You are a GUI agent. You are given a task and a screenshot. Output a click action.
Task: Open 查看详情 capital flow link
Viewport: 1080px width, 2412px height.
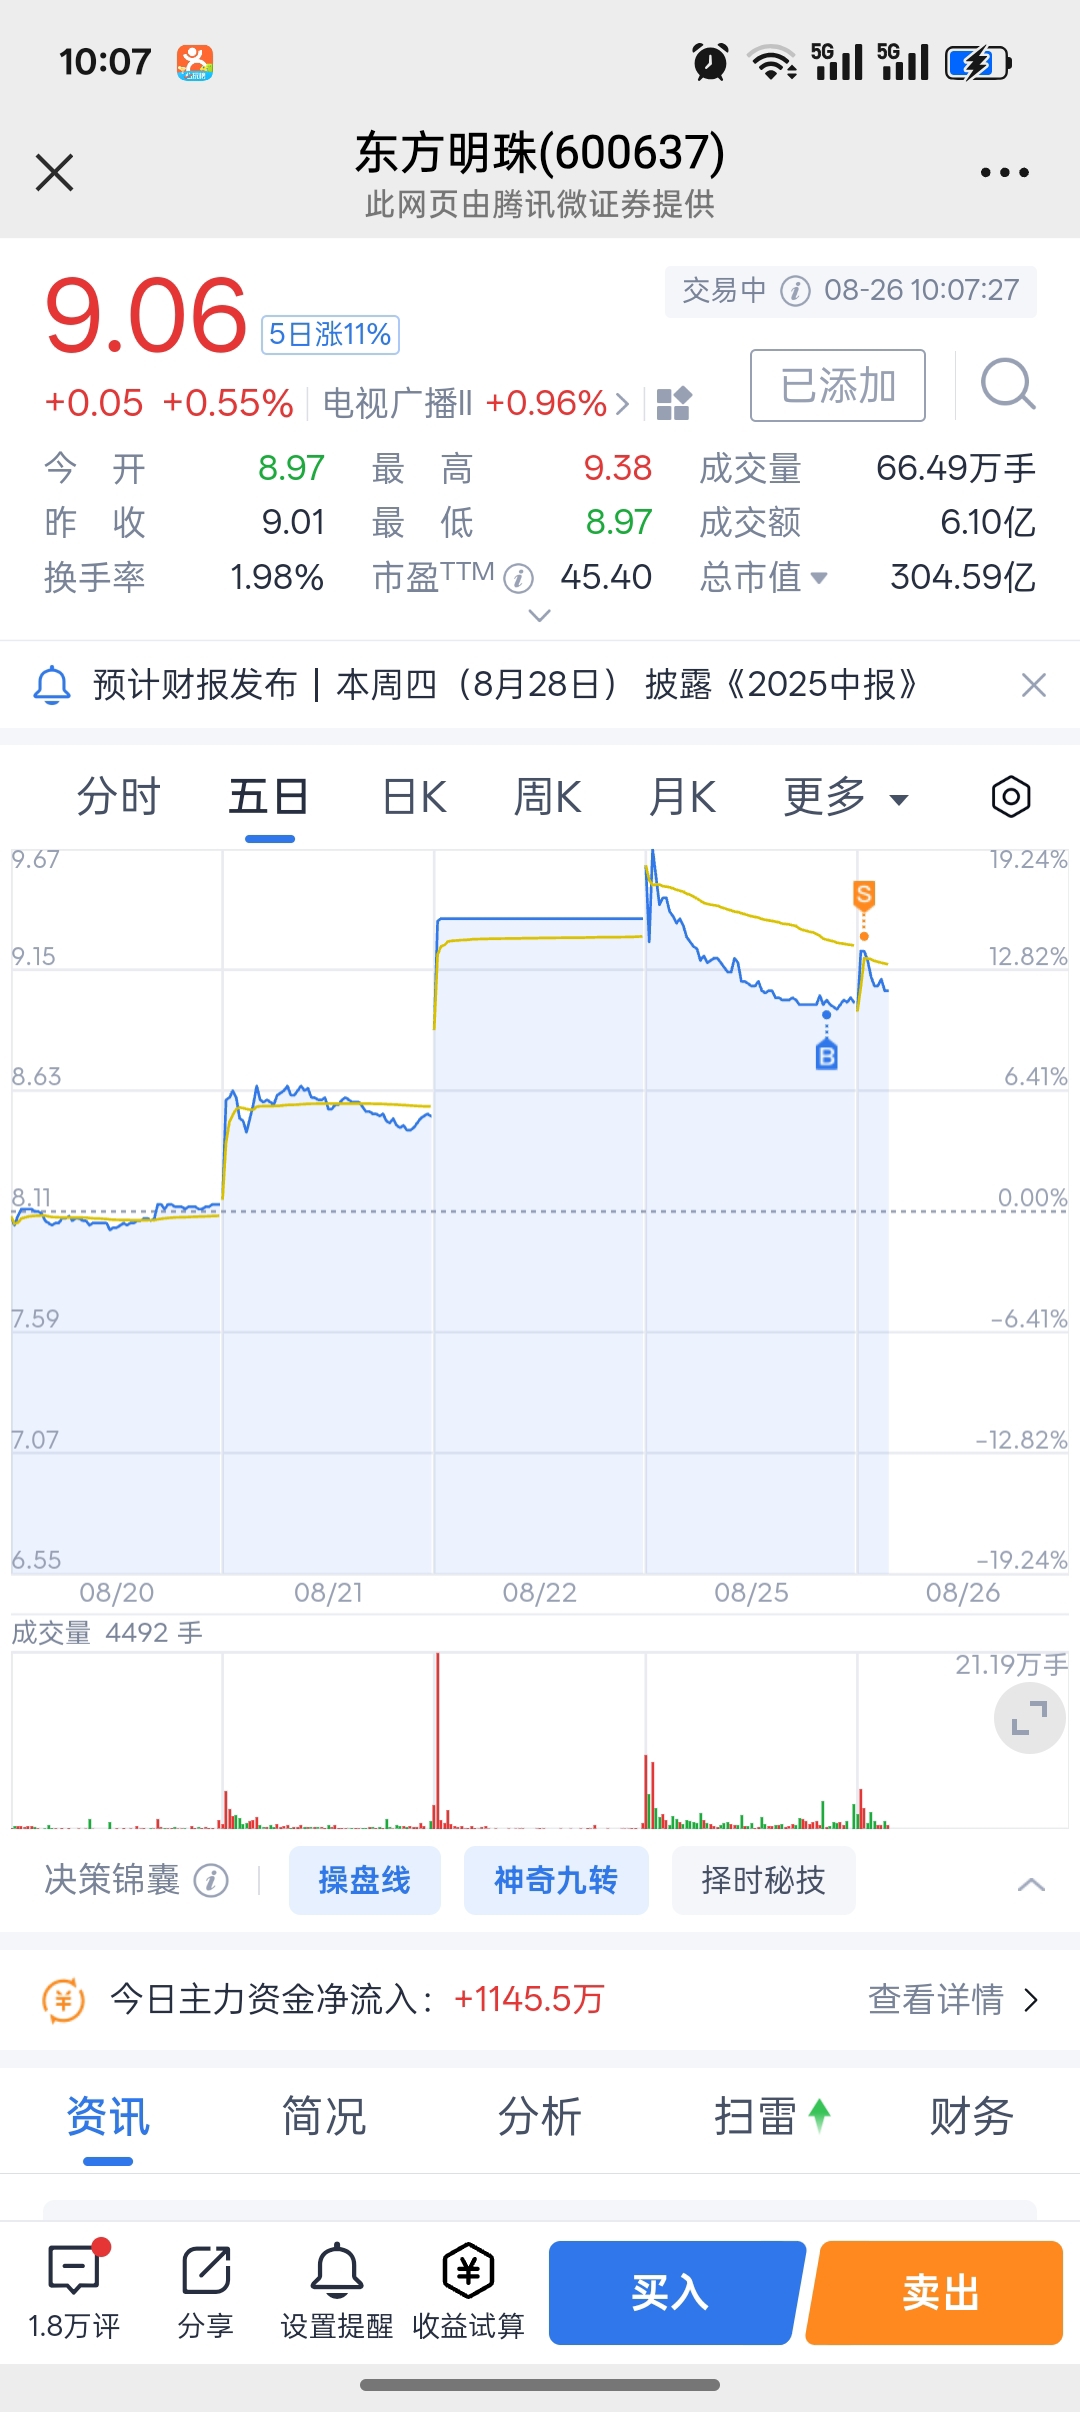(x=954, y=2000)
